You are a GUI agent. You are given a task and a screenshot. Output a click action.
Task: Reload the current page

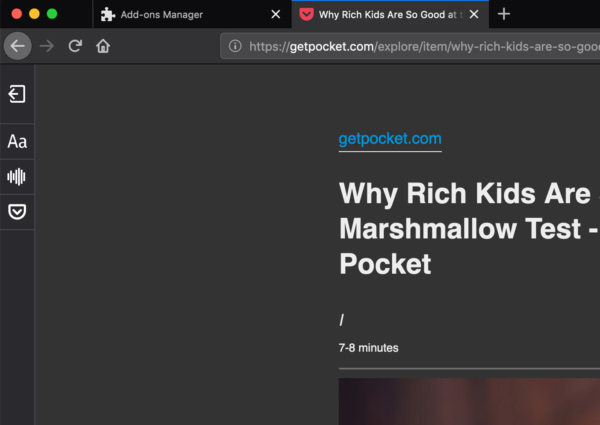(x=75, y=46)
